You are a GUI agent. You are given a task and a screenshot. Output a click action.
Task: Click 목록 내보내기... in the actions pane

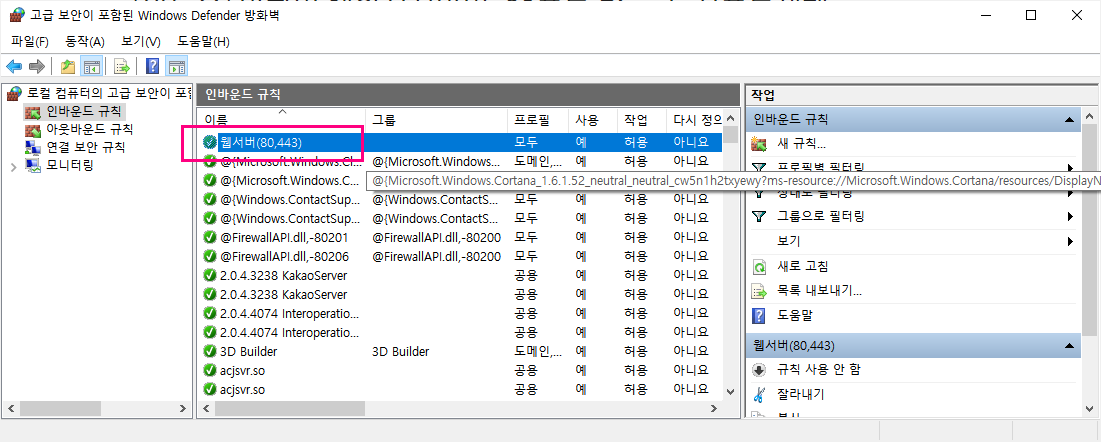point(819,291)
